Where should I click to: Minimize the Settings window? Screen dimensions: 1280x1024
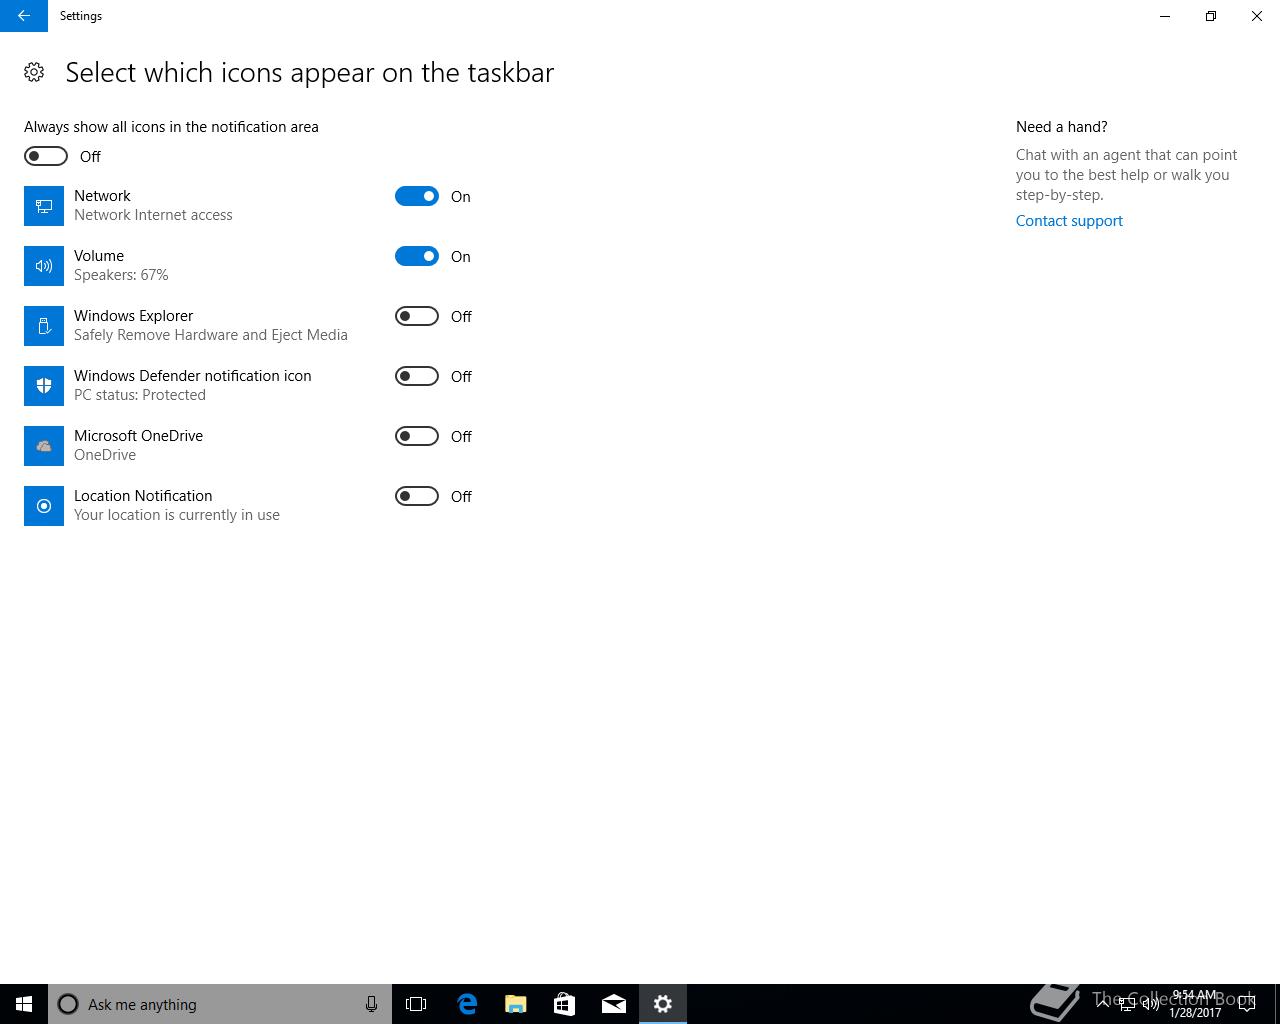(1165, 16)
